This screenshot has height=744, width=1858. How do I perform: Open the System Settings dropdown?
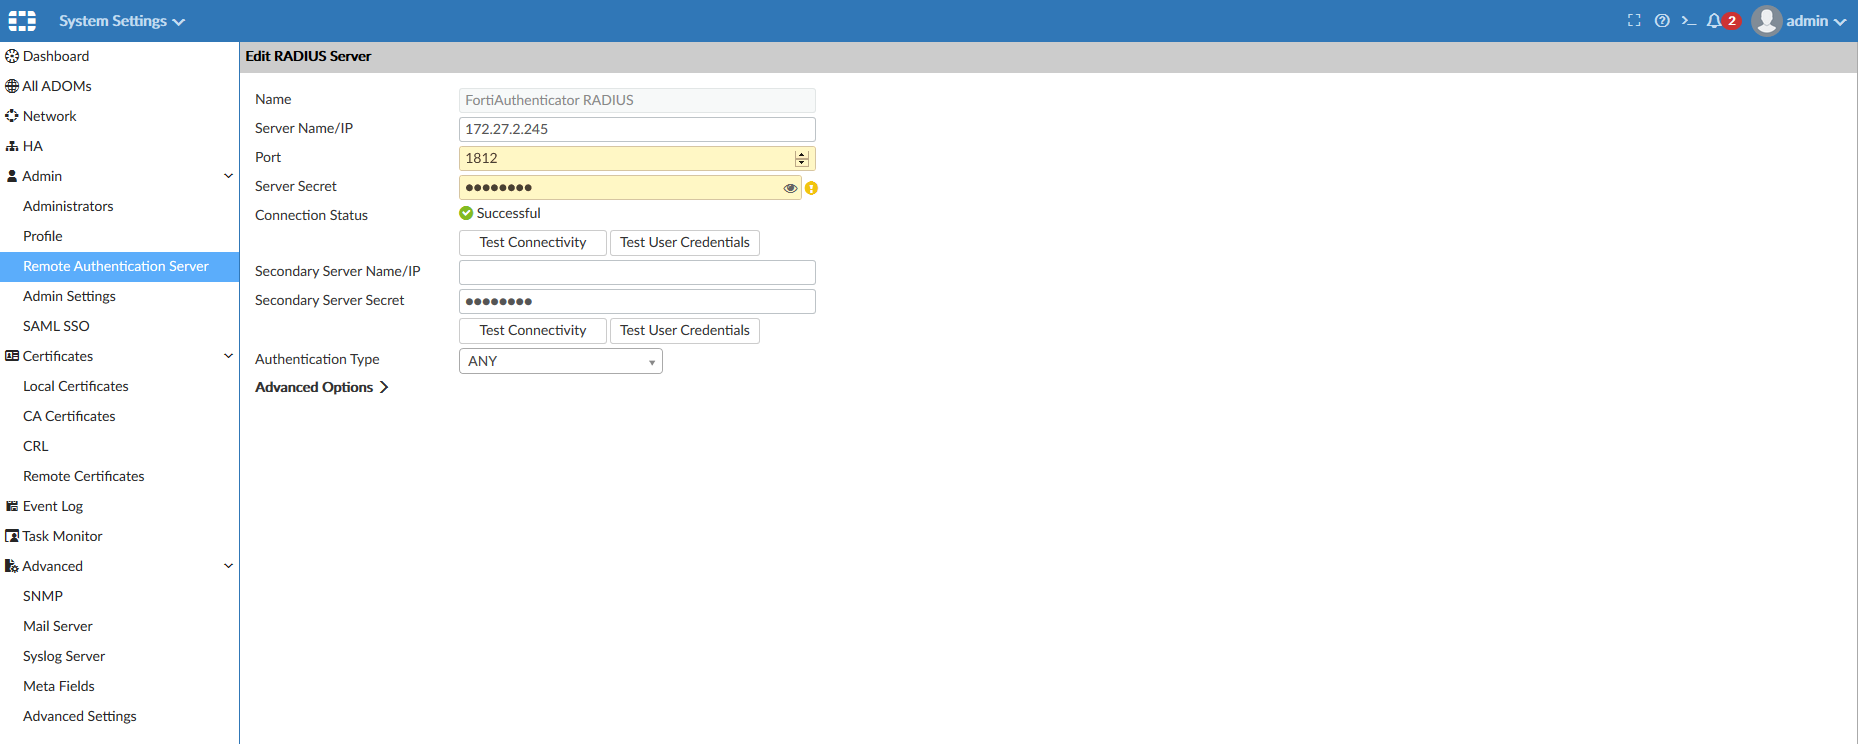click(x=122, y=21)
